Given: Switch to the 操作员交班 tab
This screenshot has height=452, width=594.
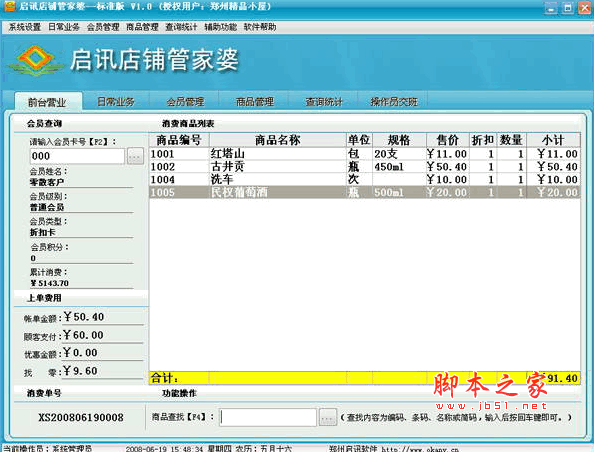Looking at the screenshot, I should (x=394, y=102).
